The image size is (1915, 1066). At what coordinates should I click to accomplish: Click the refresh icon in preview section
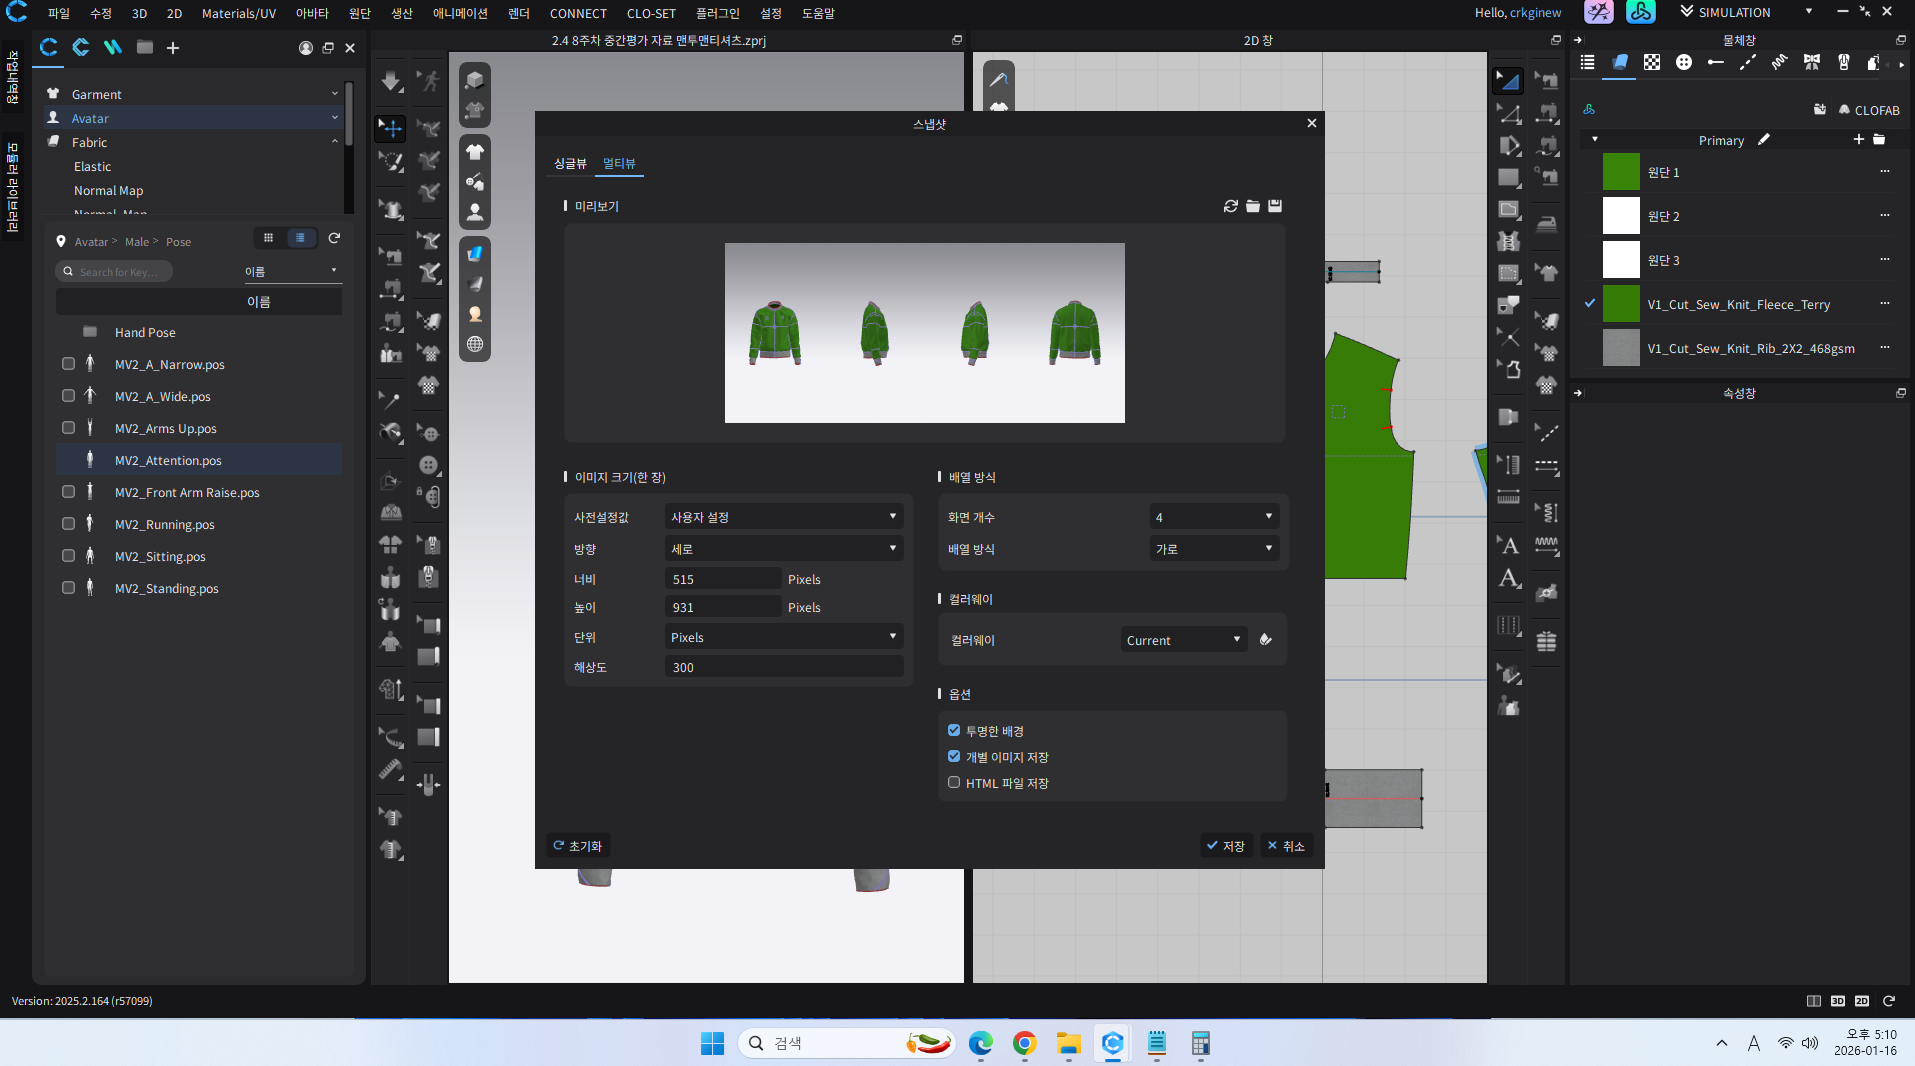pyautogui.click(x=1230, y=206)
